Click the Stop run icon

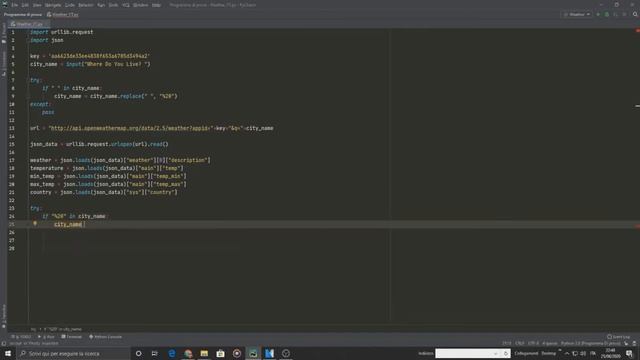[x=624, y=14]
